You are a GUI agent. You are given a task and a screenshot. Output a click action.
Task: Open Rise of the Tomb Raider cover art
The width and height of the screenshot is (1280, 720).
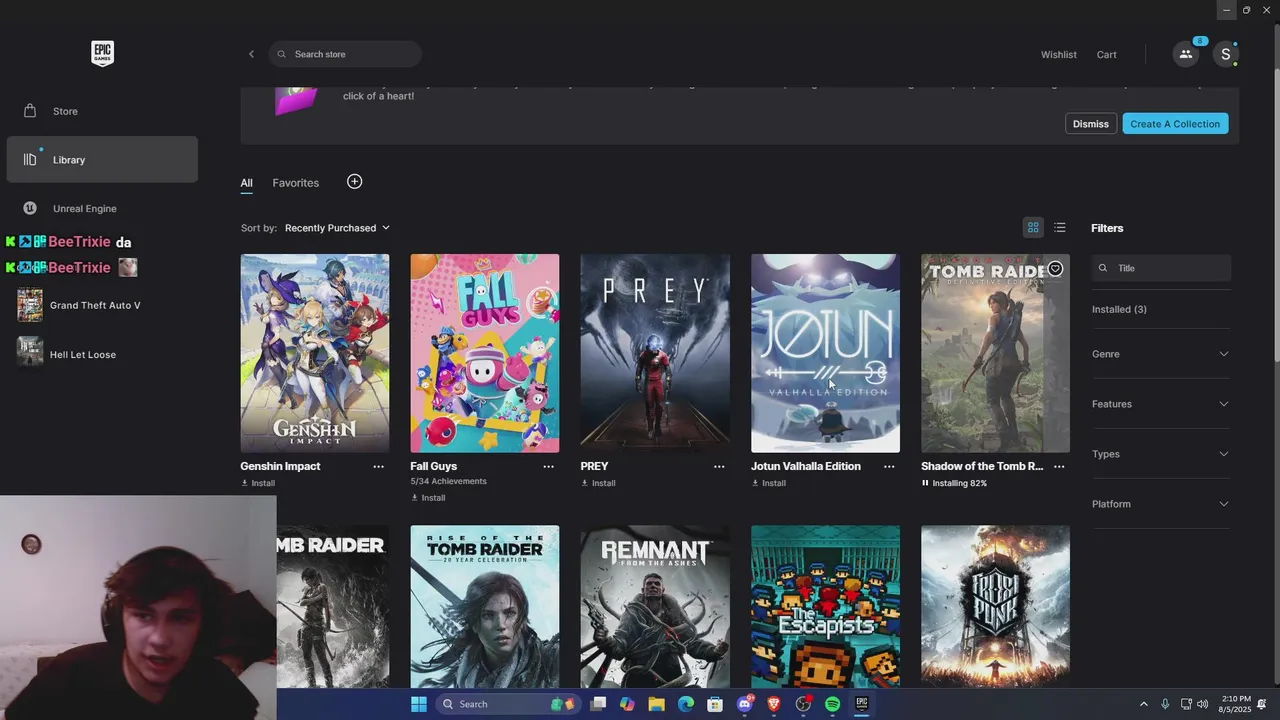point(485,606)
